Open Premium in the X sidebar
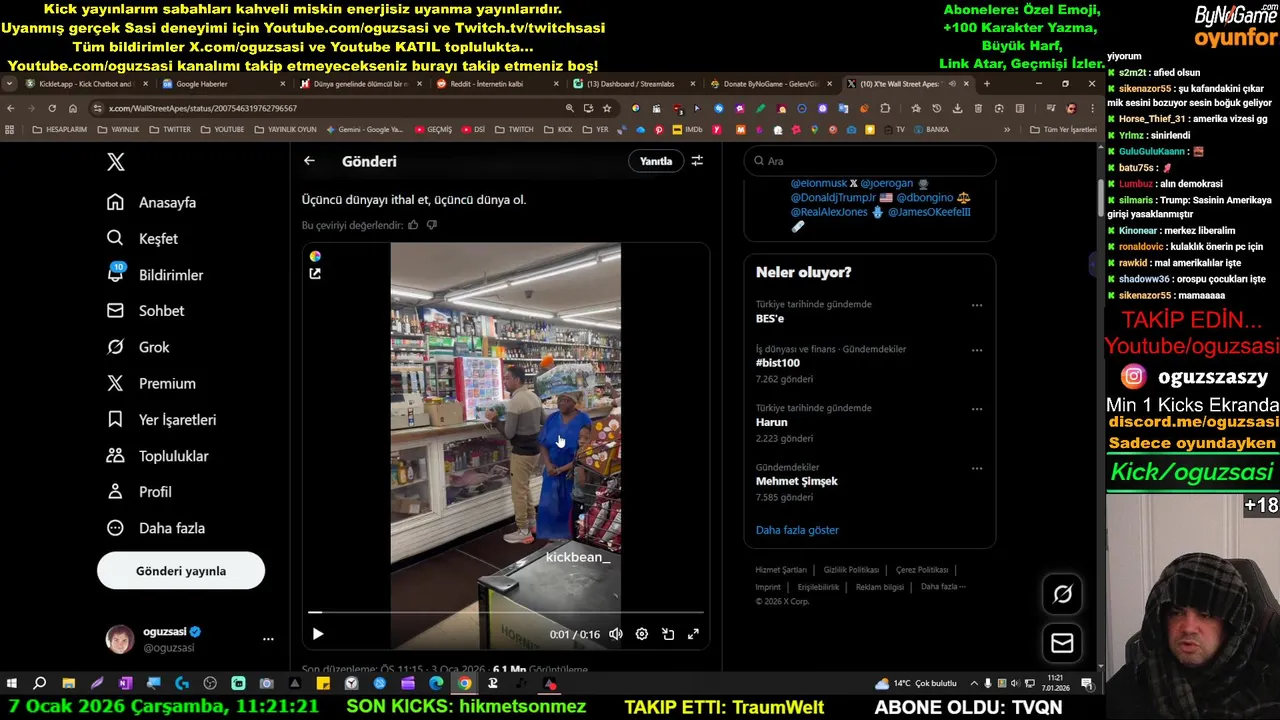 coord(151,383)
